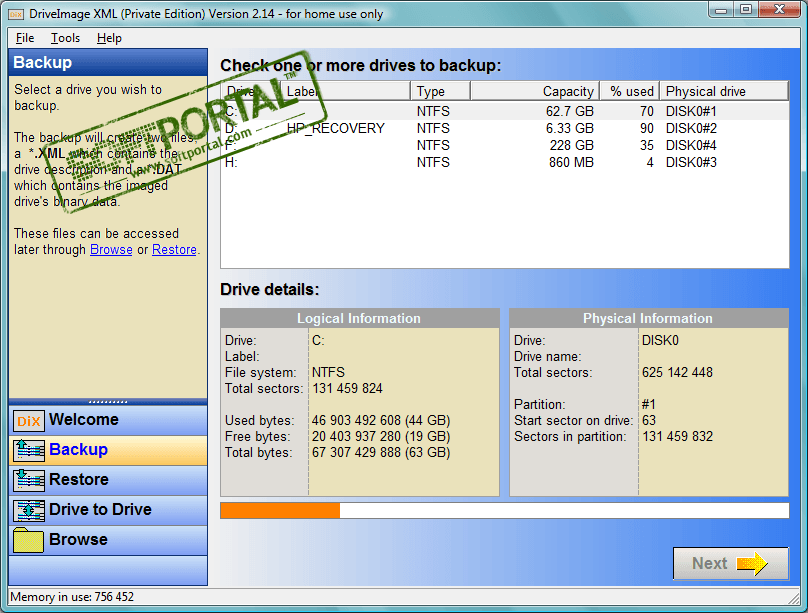The height and width of the screenshot is (613, 808).
Task: Follow the Restore hyperlink in help text
Action: tap(174, 249)
